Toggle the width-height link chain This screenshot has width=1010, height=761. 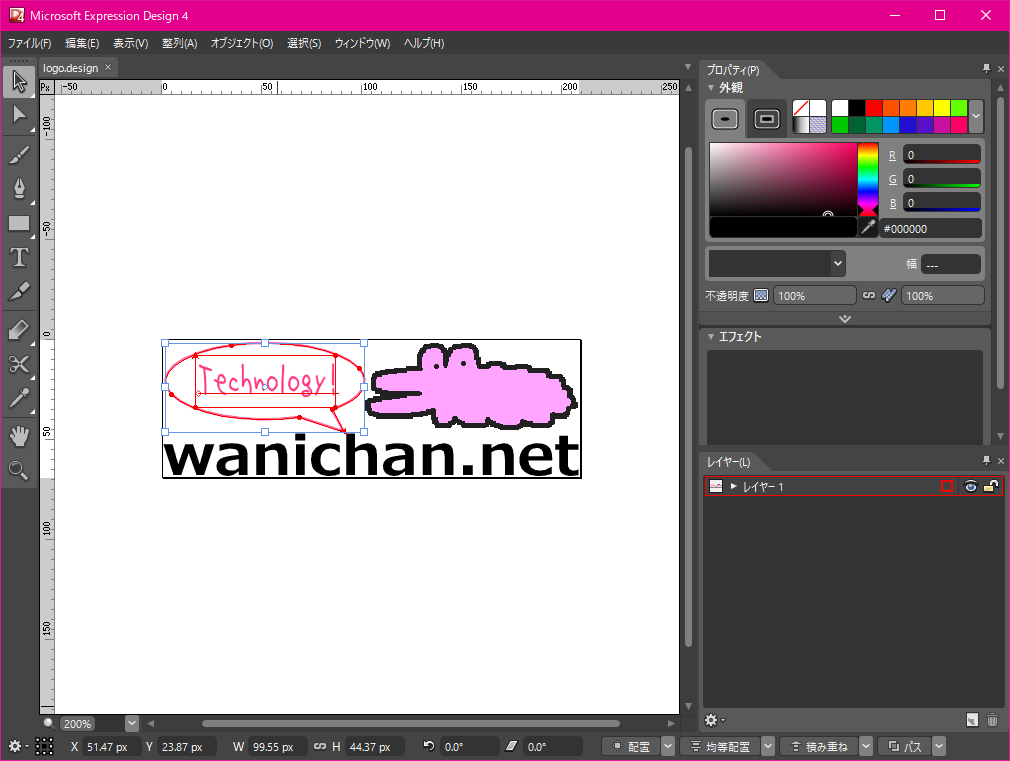[319, 746]
